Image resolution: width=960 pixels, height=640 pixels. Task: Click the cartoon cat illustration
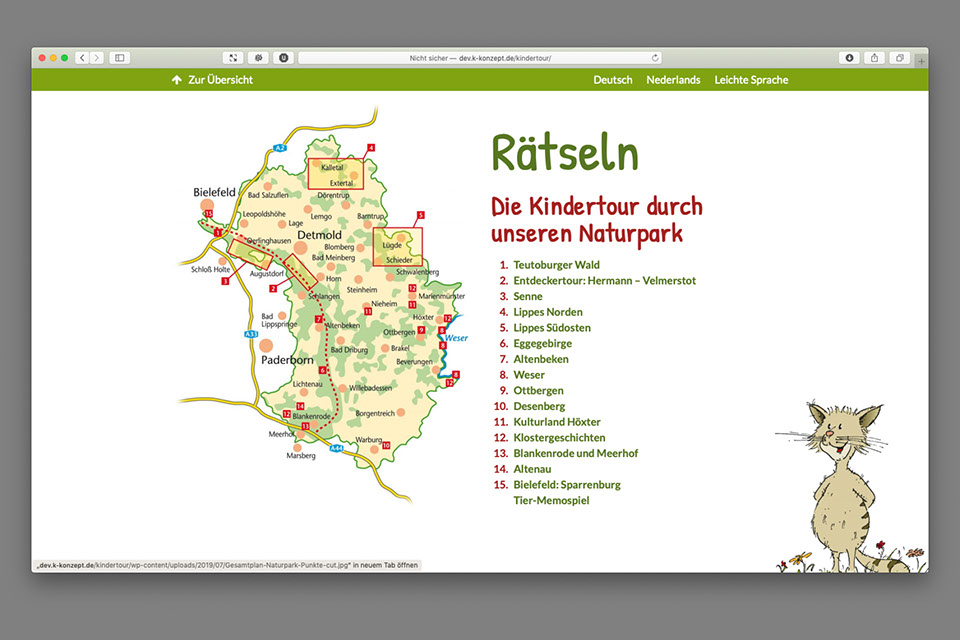tap(838, 480)
